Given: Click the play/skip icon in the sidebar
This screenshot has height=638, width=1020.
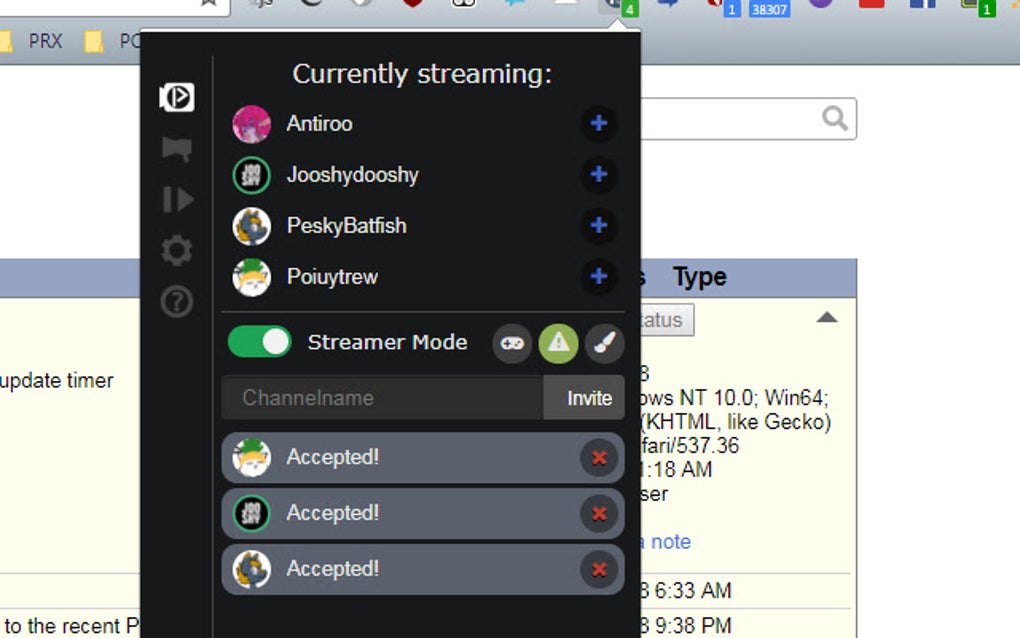Looking at the screenshot, I should coord(175,200).
